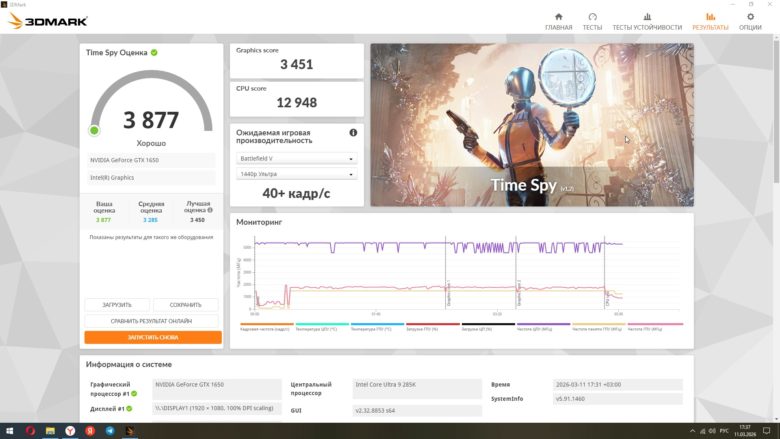Image resolution: width=780 pixels, height=439 pixels.
Task: Open the notification center icon
Action: 767,431
